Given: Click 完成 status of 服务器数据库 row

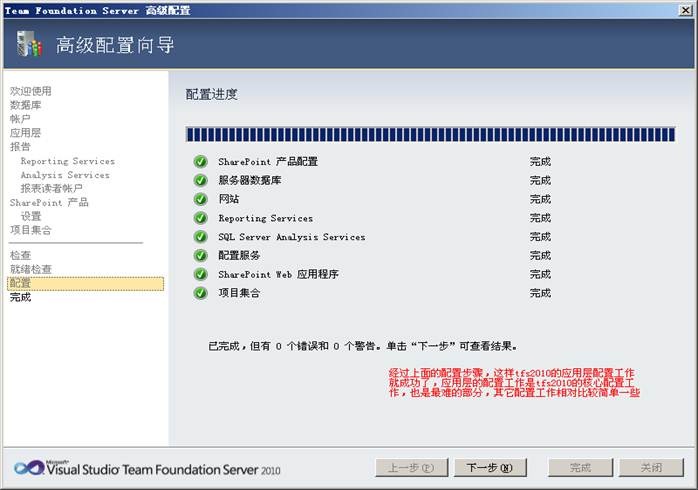Looking at the screenshot, I should click(x=540, y=180).
